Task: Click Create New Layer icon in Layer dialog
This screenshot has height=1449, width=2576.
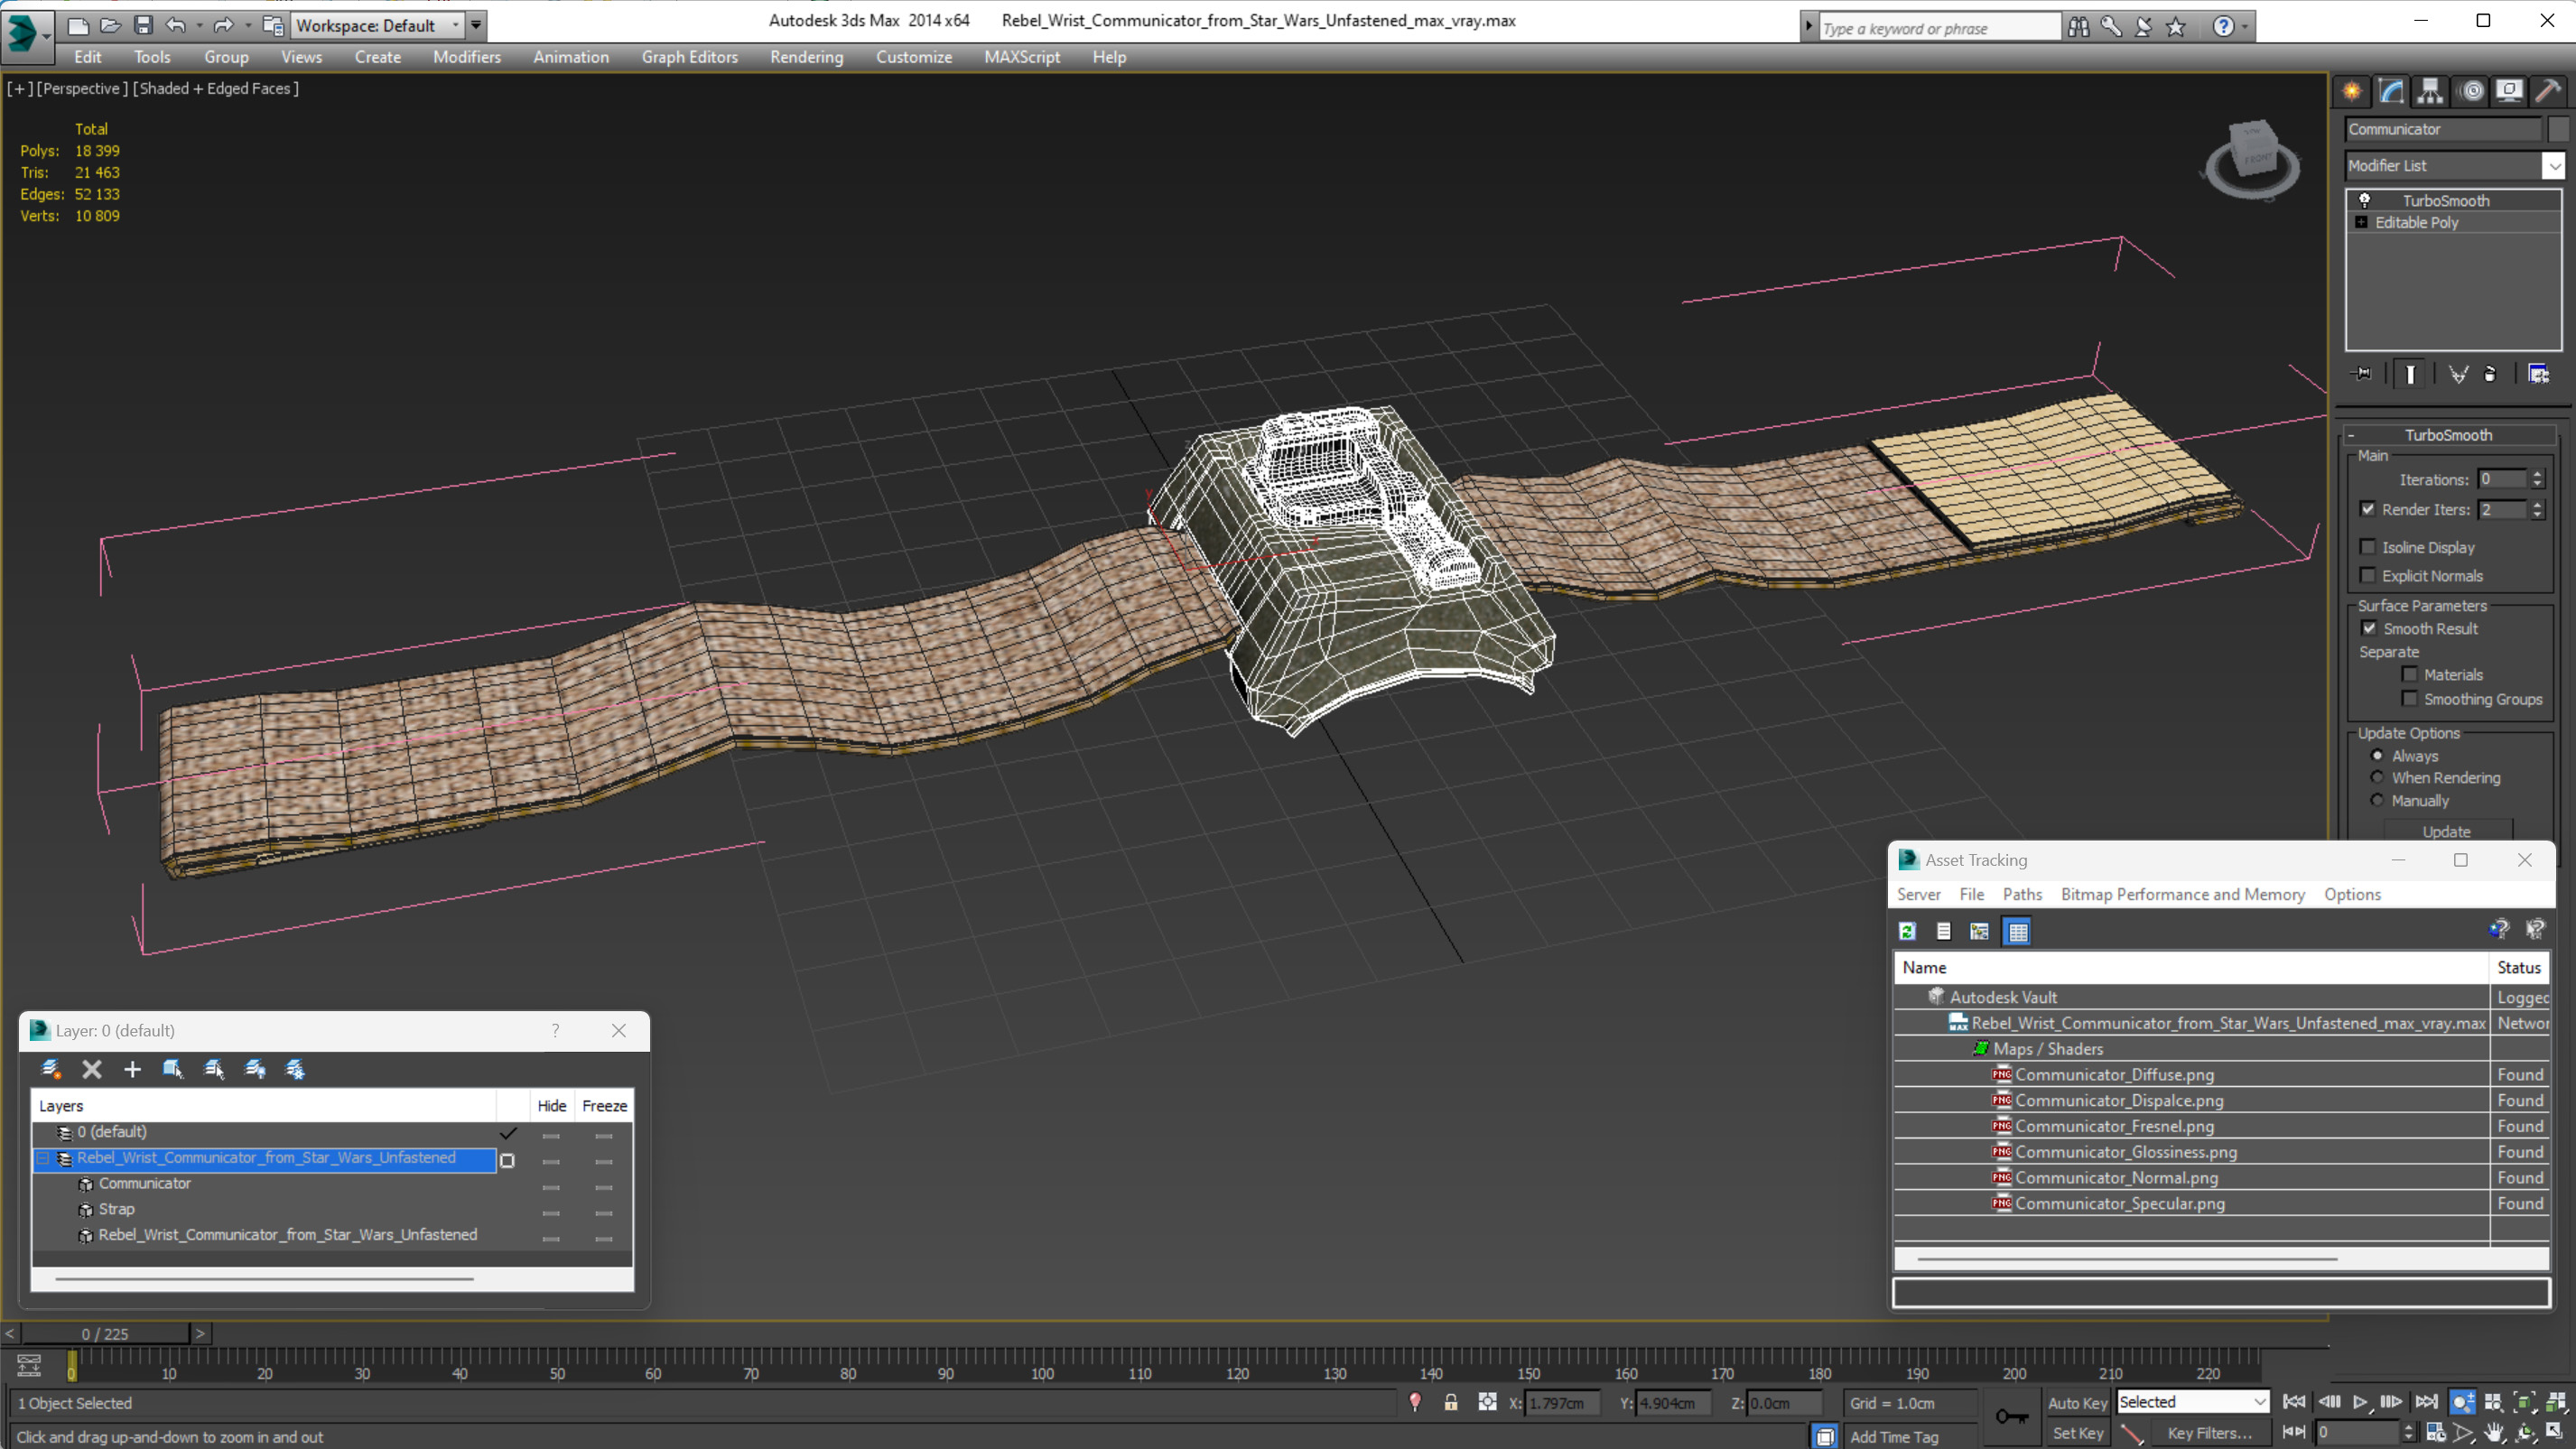Action: (51, 1069)
